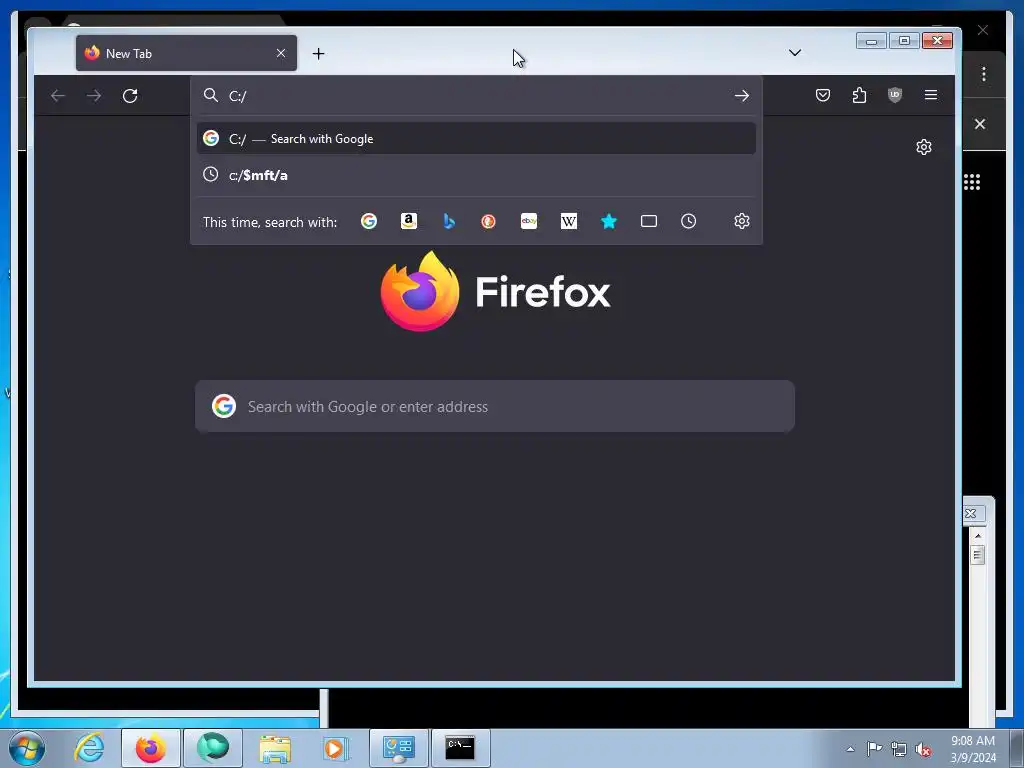
Task: Open search settings gear in dropdown
Action: coord(741,221)
